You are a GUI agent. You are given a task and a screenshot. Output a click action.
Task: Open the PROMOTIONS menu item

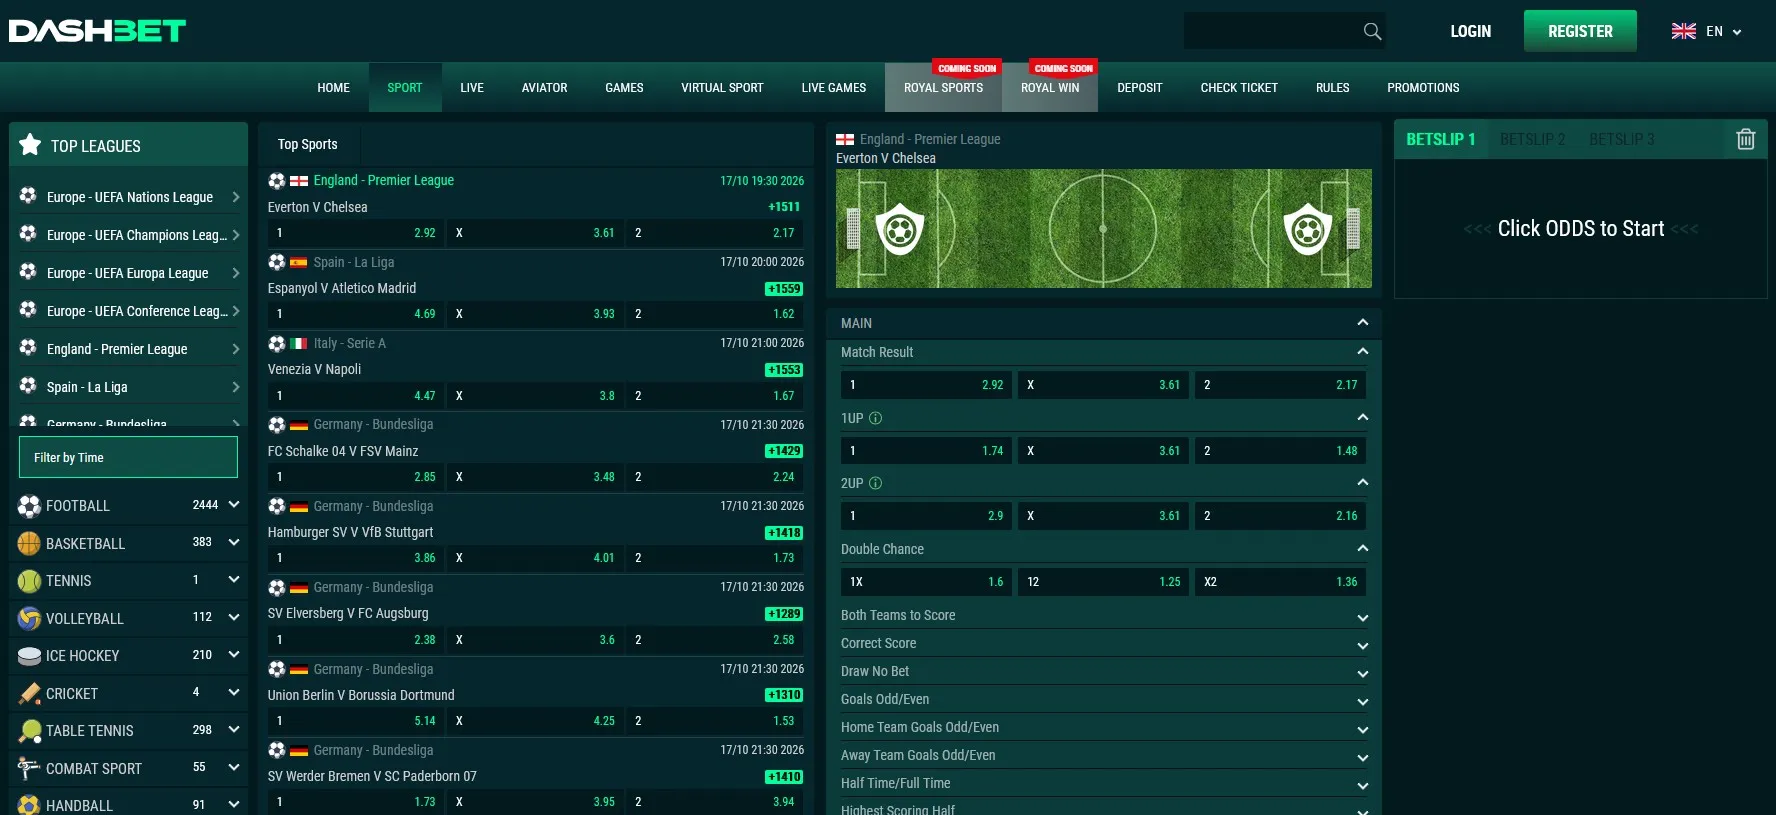(x=1423, y=88)
